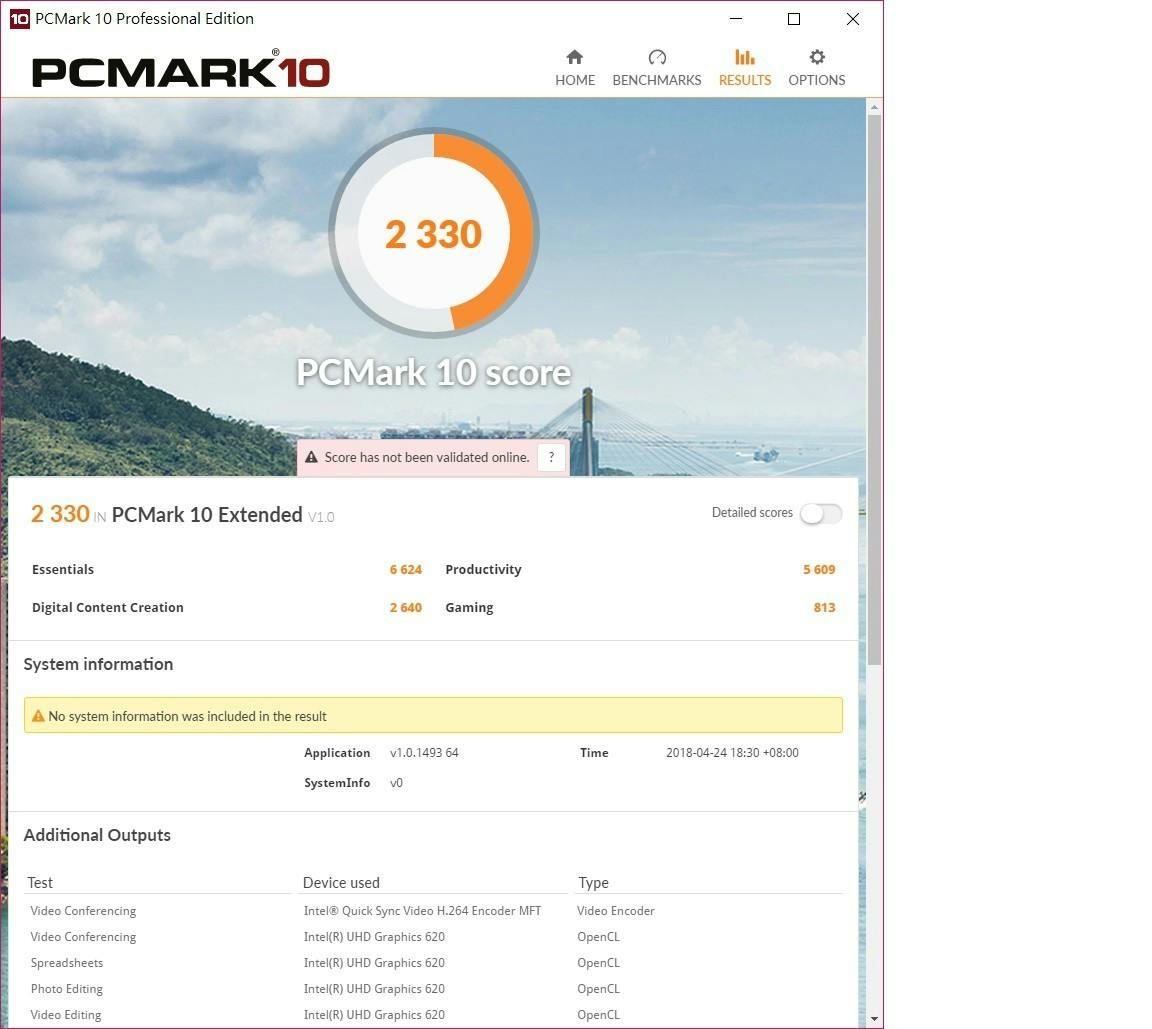Screen dimensions: 1152x1029
Task: Click the Home house icon
Action: click(574, 57)
